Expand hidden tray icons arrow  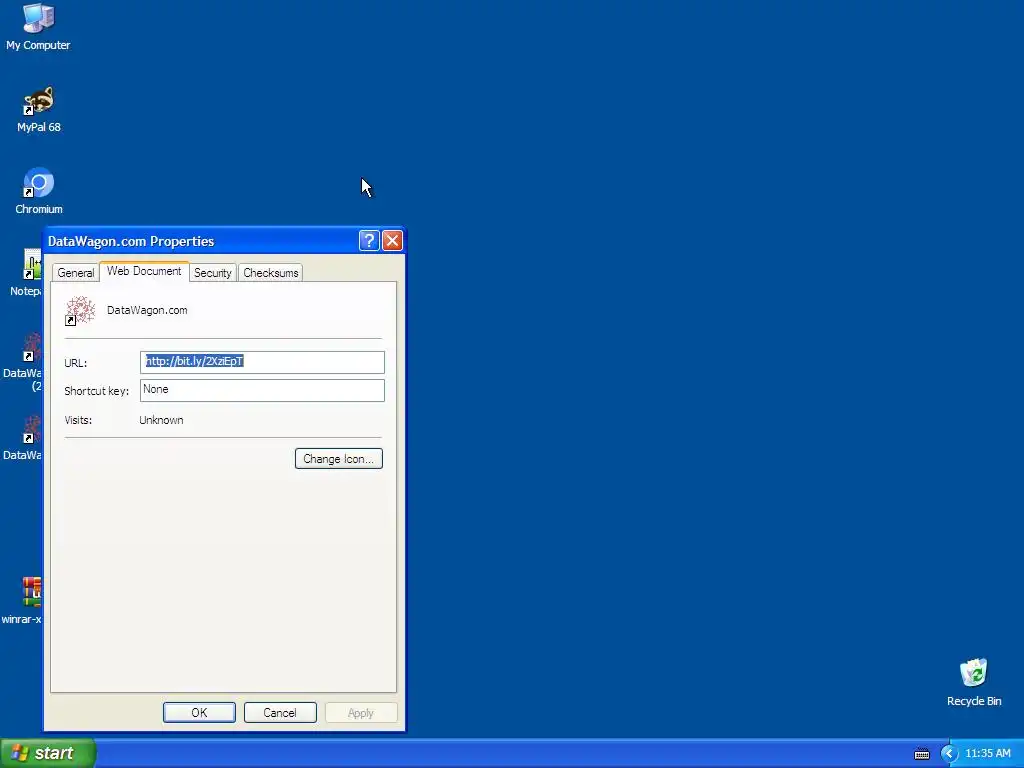[949, 754]
